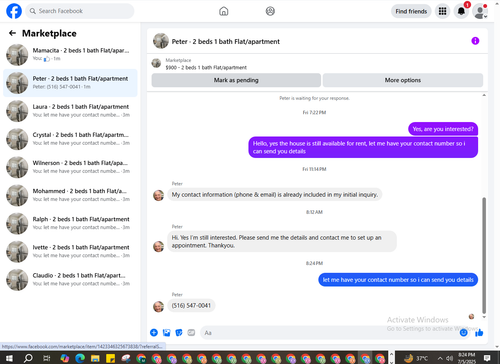Viewport: 500px width, 364px height.
Task: Open the volume speaker tray icon
Action: 449,359
